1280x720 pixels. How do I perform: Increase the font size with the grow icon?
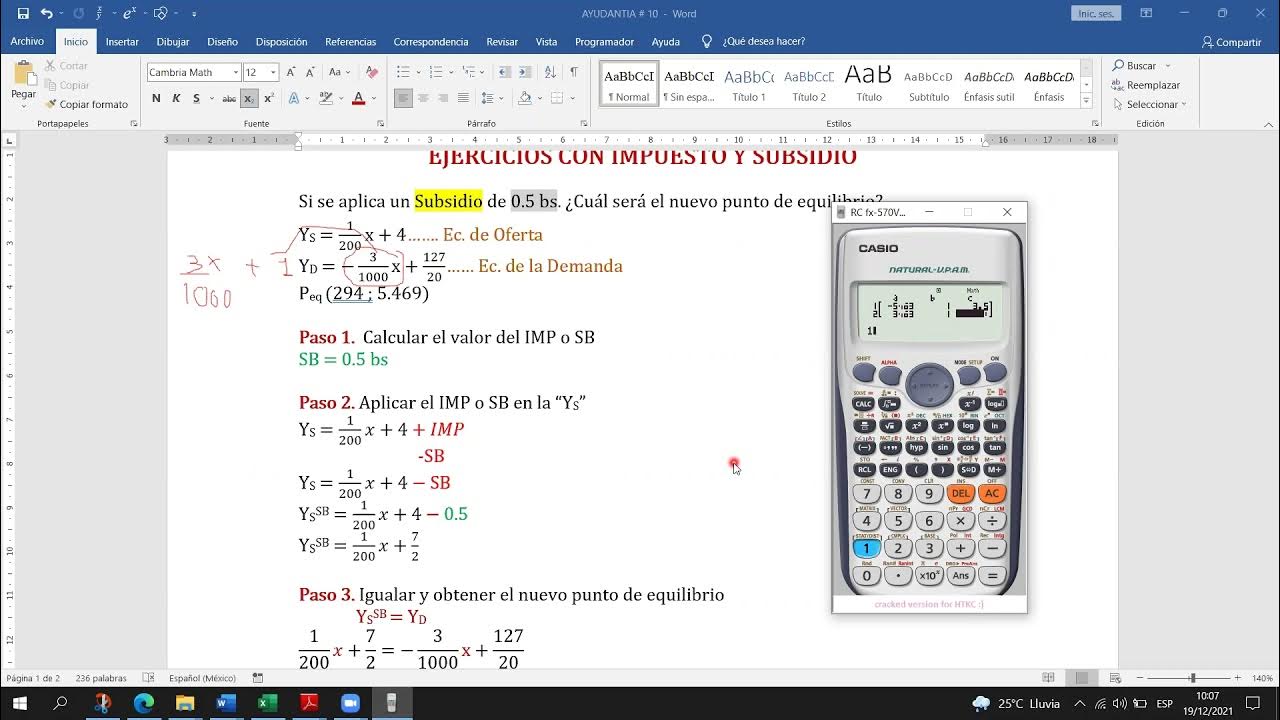pyautogui.click(x=291, y=72)
